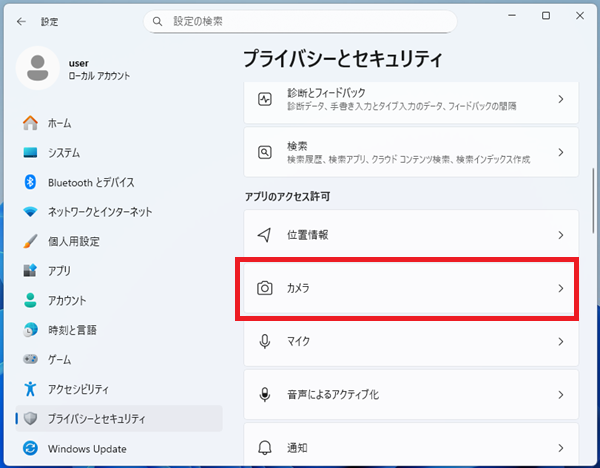This screenshot has width=600, height=468.
Task: Click the ゲーム controller icon
Action: point(30,359)
